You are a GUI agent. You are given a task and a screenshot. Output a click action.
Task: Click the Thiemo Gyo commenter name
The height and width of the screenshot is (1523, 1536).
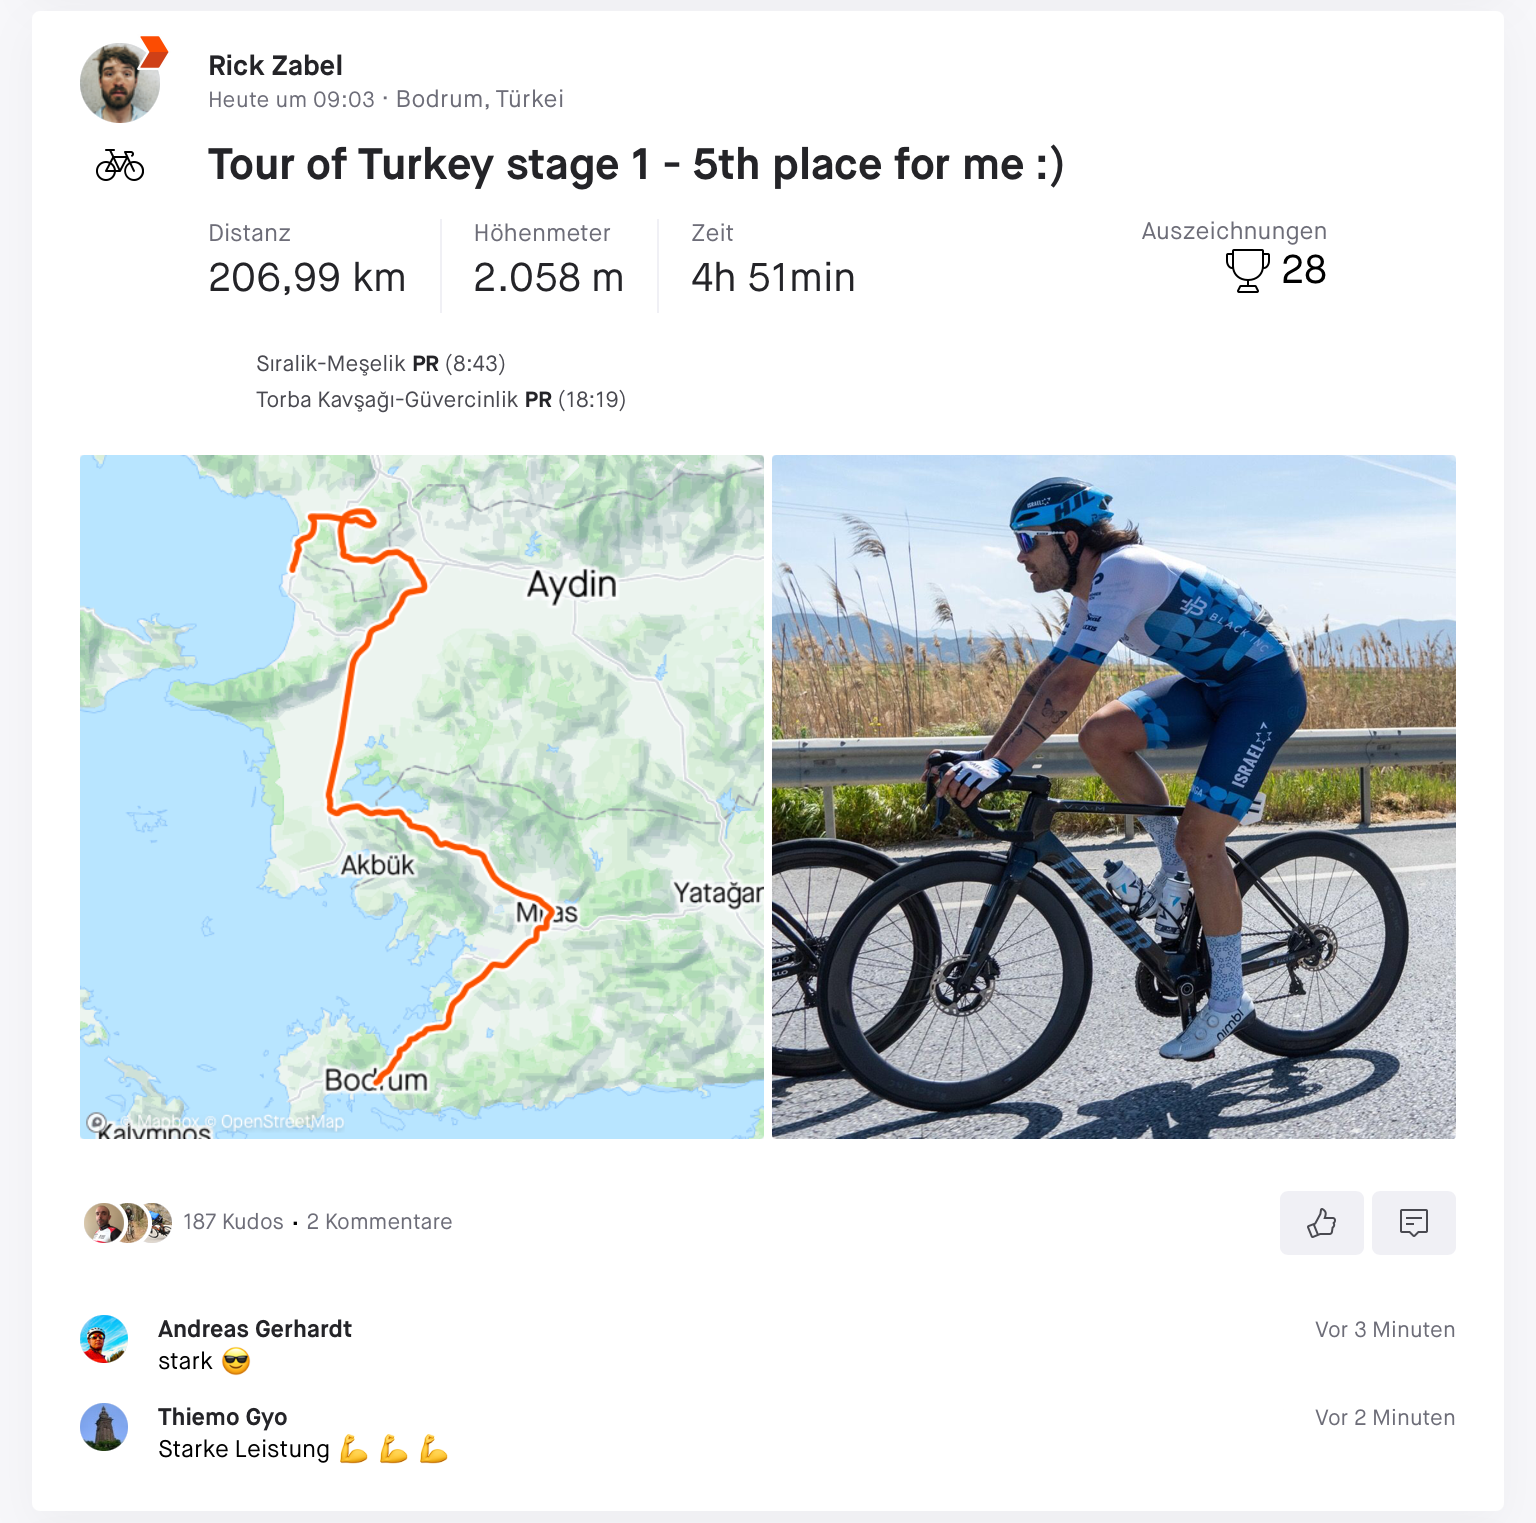point(222,1417)
